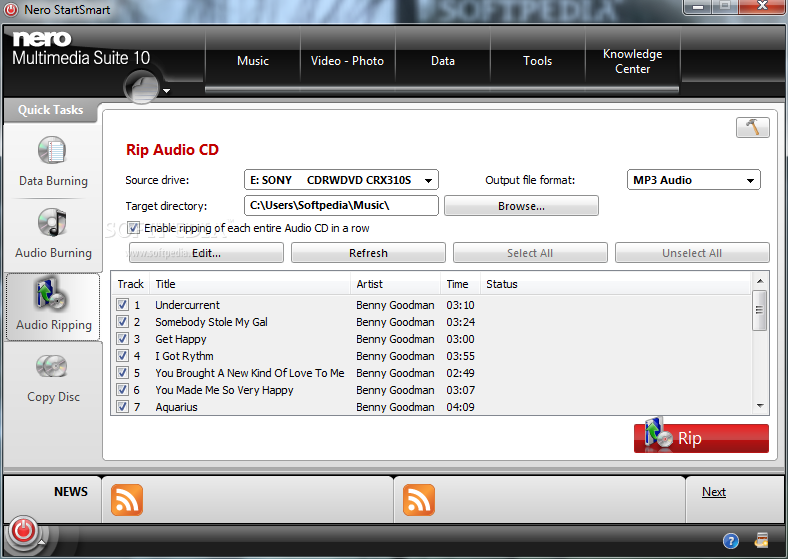The image size is (788, 559).
Task: Click the round application launcher orb
Action: tap(142, 86)
